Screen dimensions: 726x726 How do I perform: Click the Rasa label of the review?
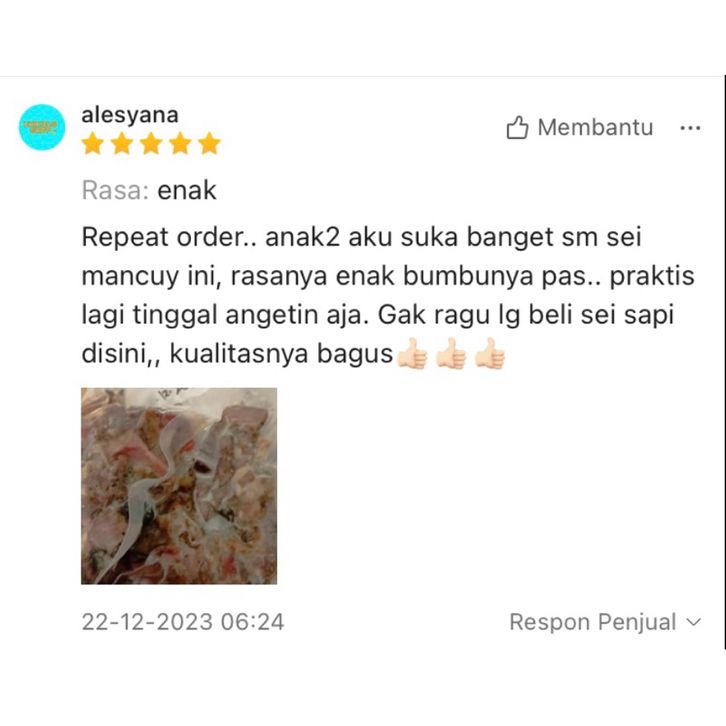pos(115,190)
